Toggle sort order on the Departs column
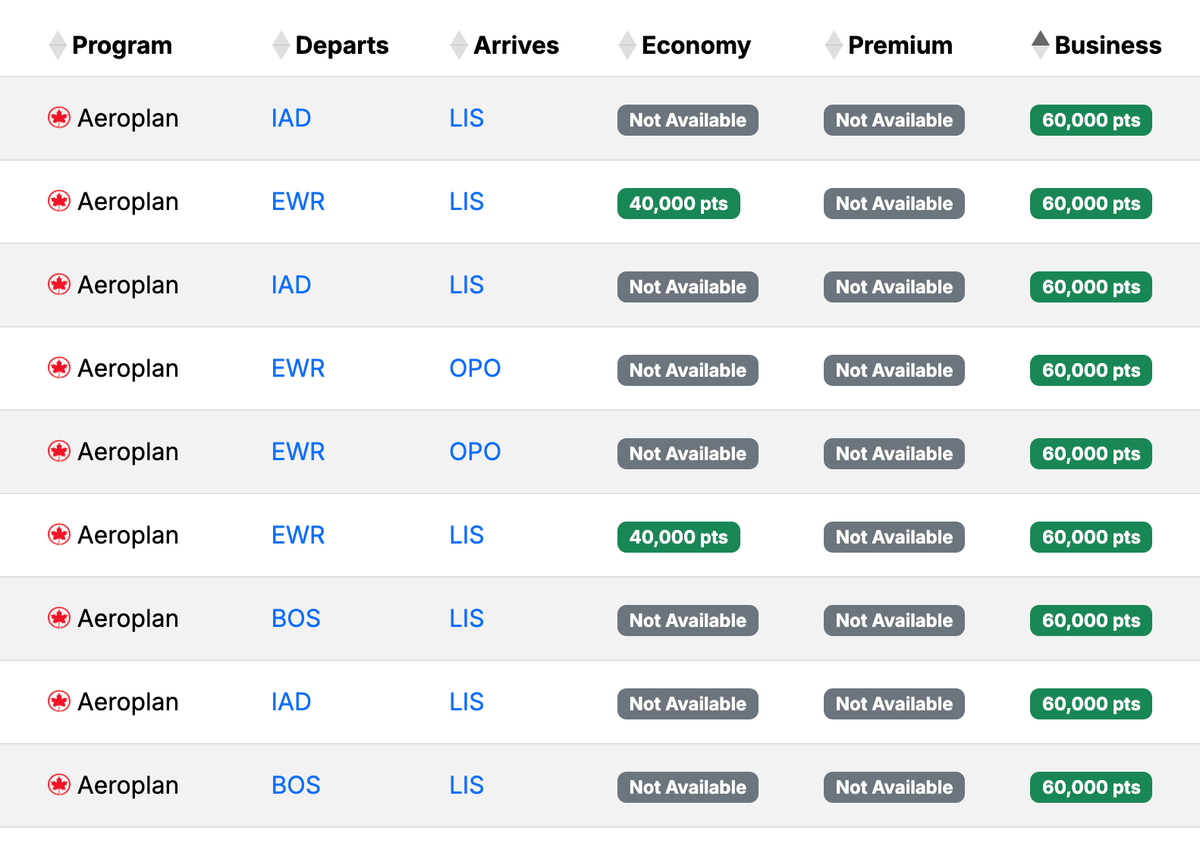Viewport: 1200px width, 843px height. coord(280,44)
